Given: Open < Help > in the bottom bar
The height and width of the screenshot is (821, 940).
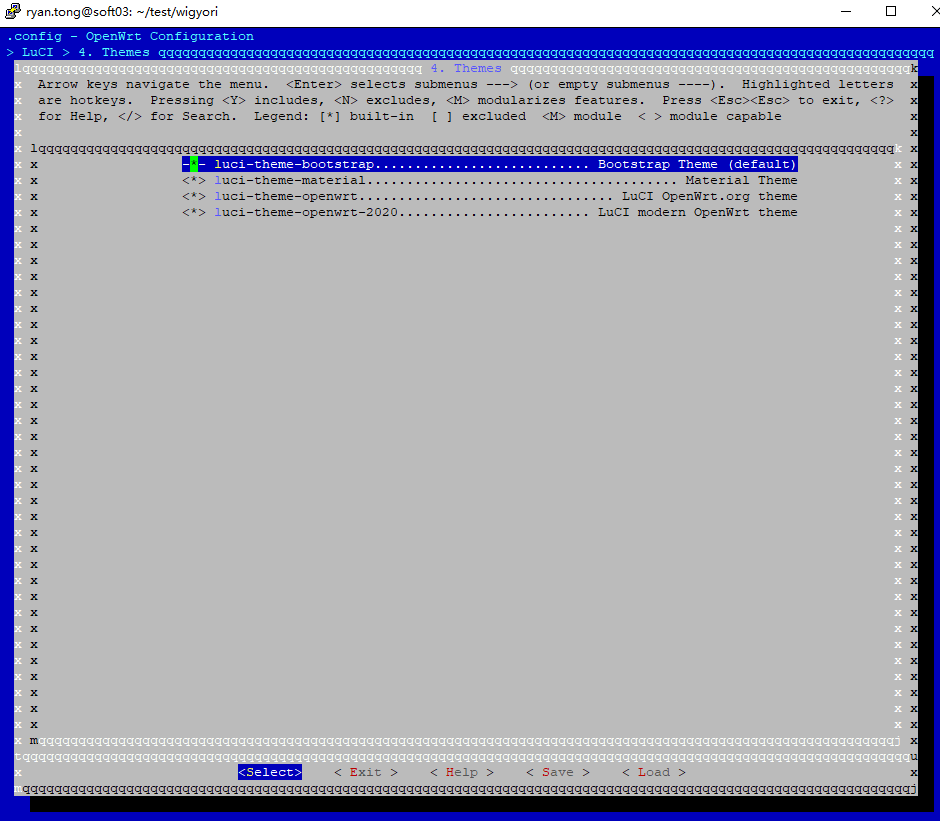Looking at the screenshot, I should pyautogui.click(x=462, y=772).
